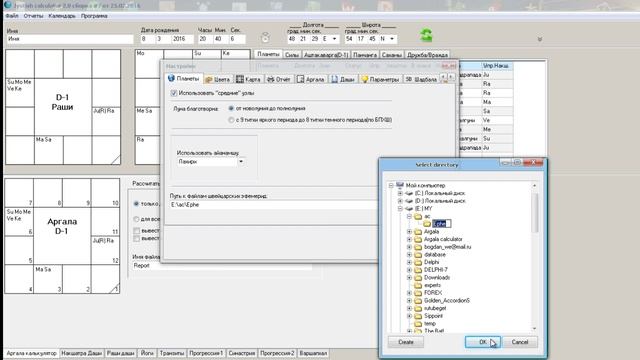Viewport: 640px width, 360px height.
Task: Click the clock icon next to time fields
Action: point(265,38)
